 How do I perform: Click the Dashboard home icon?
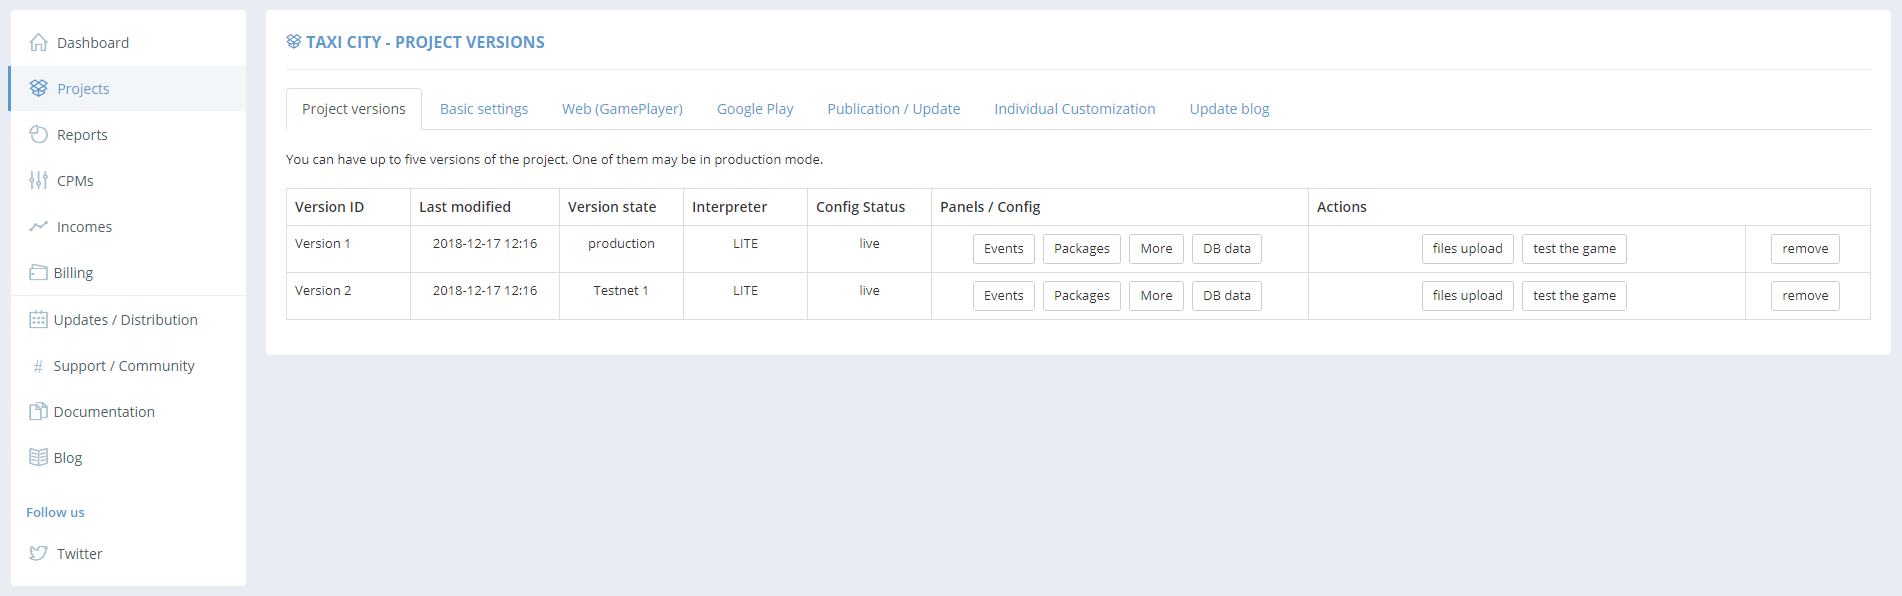click(39, 42)
